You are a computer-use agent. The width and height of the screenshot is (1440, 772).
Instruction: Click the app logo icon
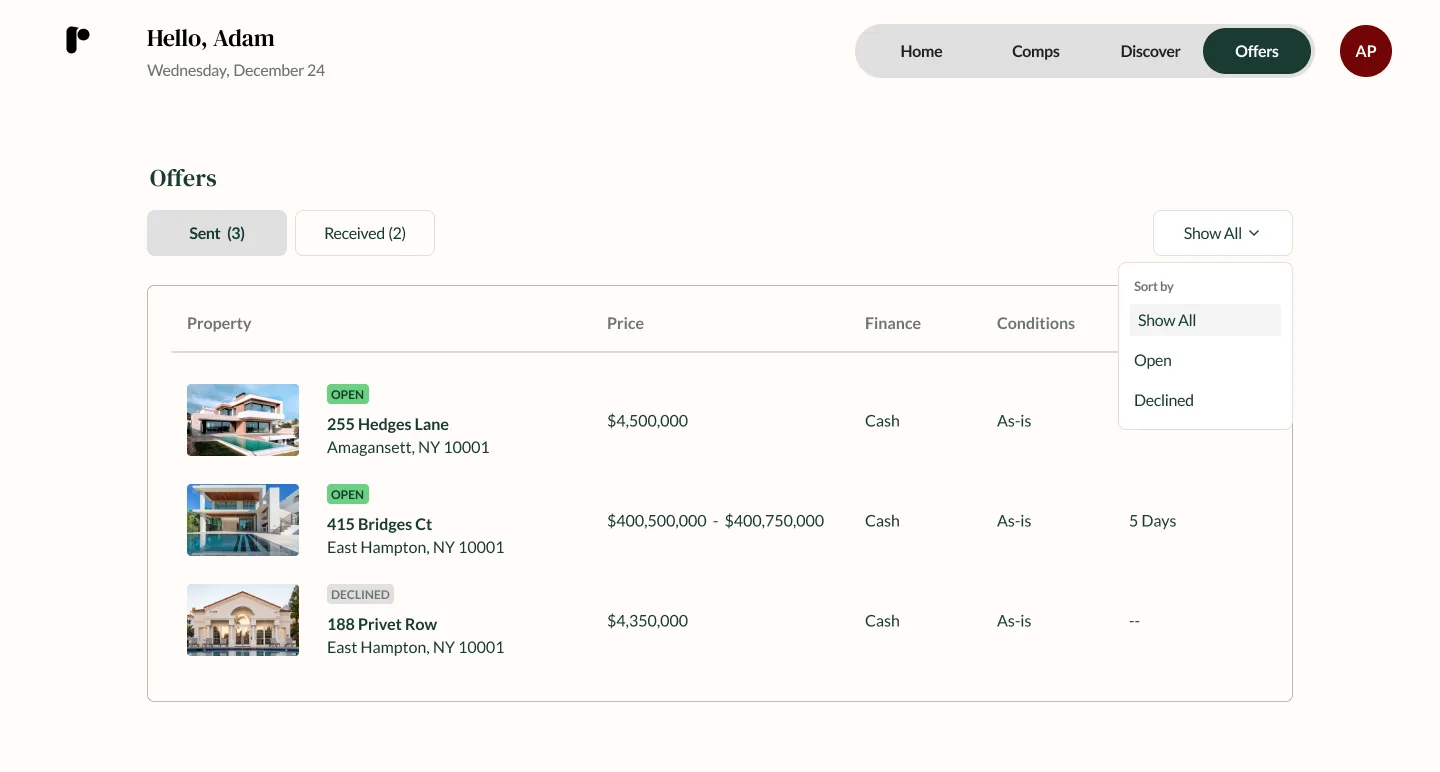[78, 40]
